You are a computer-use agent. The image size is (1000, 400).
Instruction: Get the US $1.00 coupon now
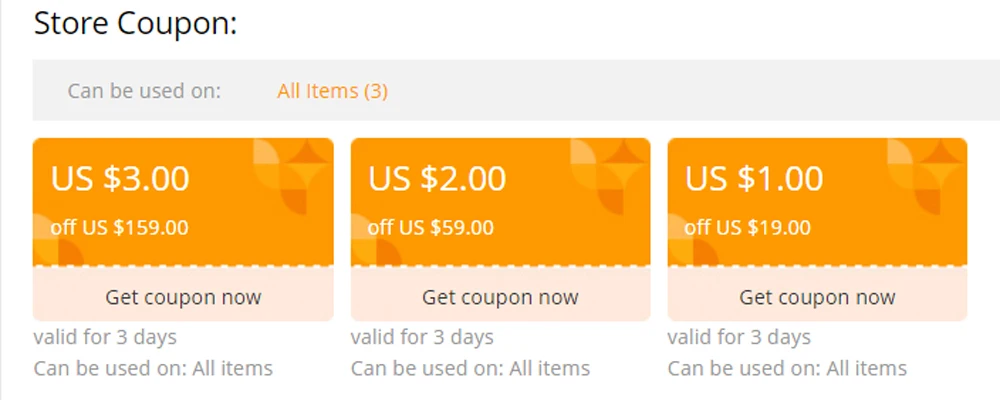817,297
